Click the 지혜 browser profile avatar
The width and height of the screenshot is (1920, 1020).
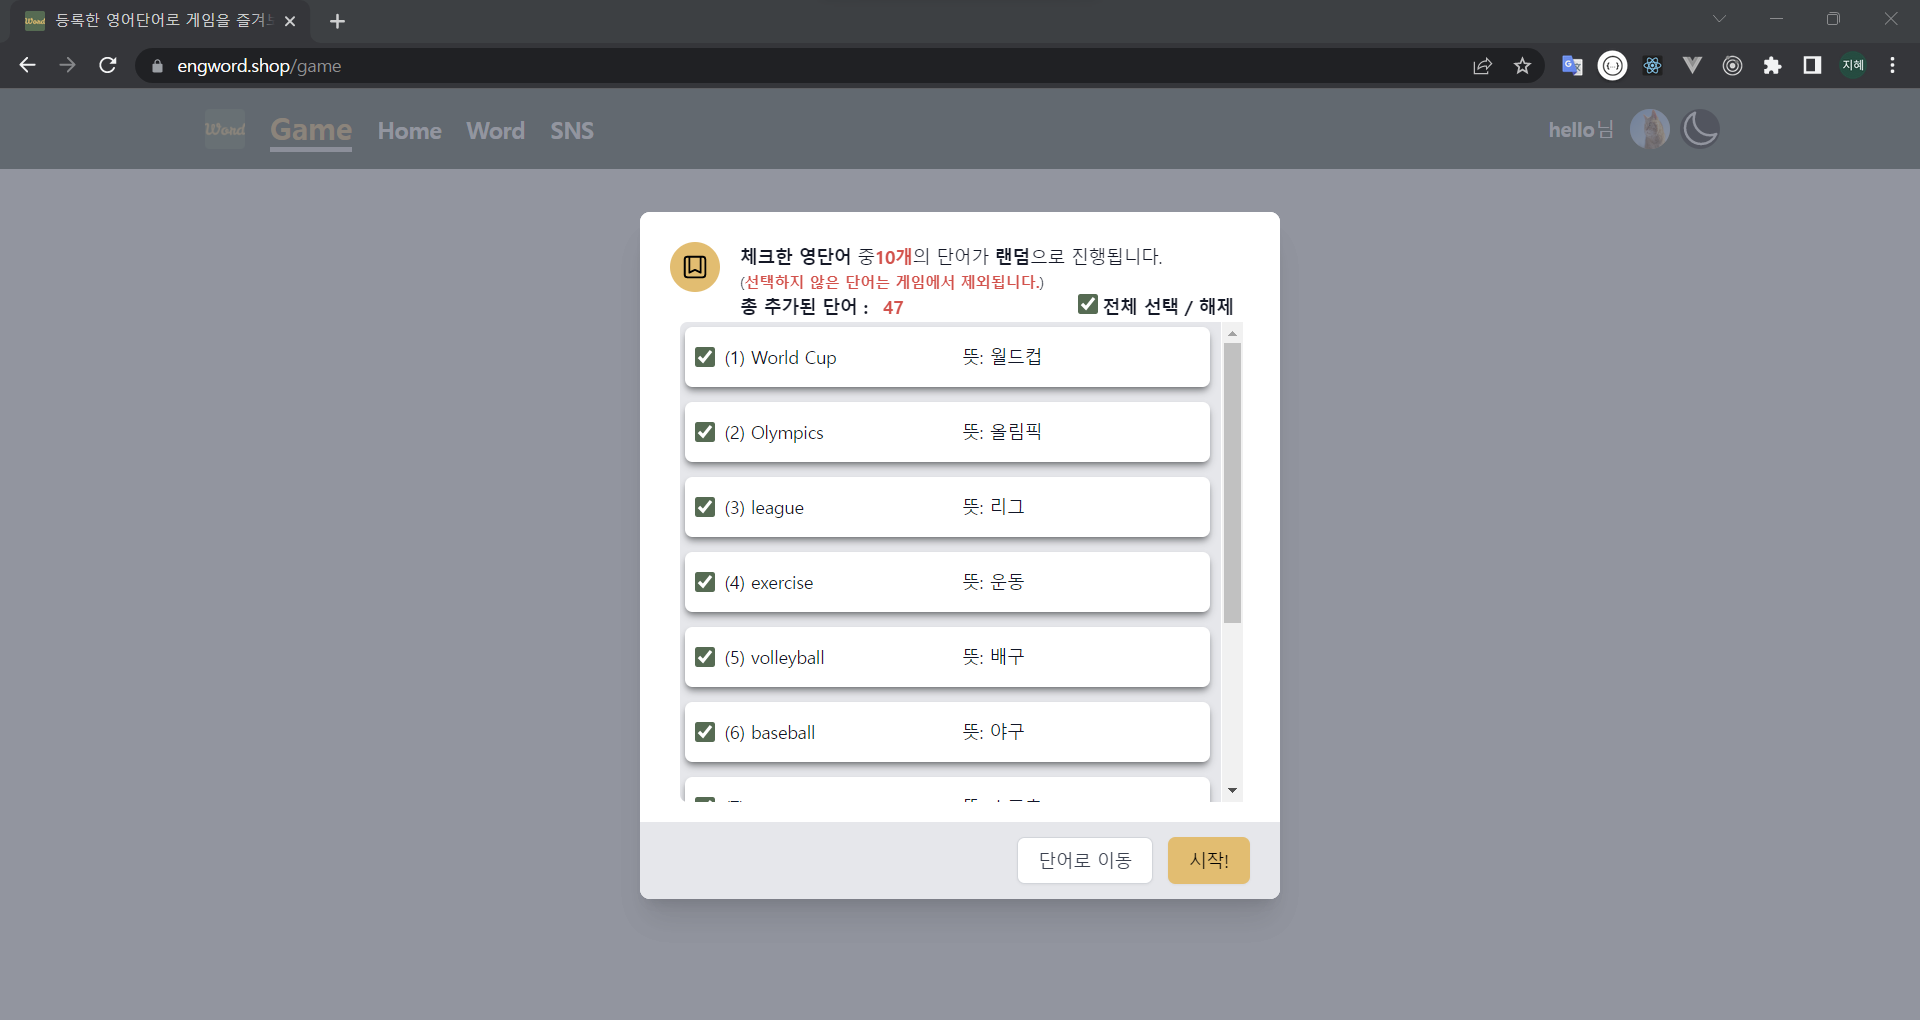1852,65
